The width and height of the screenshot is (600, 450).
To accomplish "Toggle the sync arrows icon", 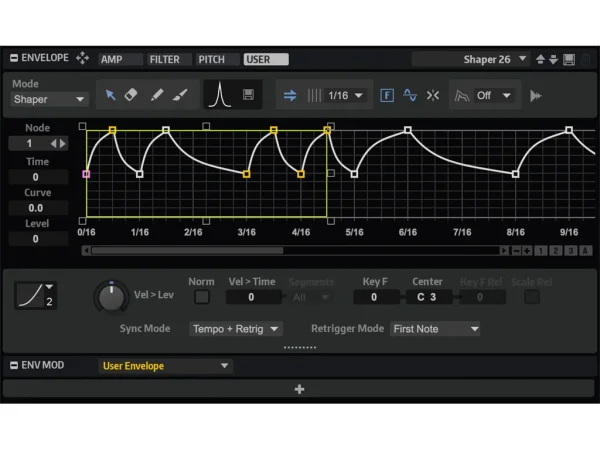I will pos(291,95).
